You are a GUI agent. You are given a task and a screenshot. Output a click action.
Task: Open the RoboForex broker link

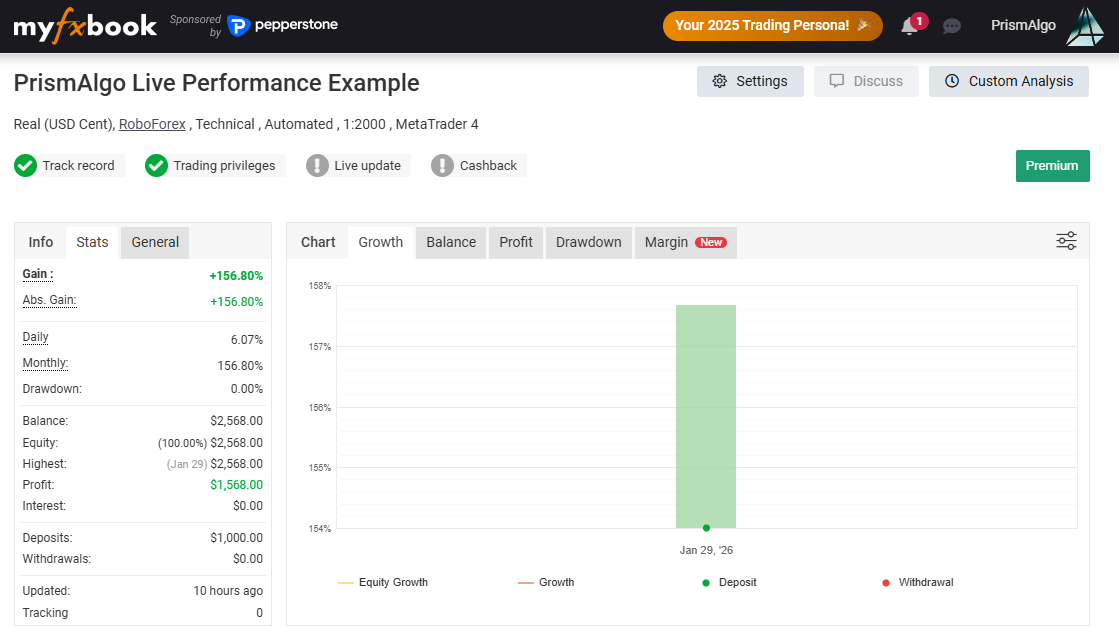point(152,124)
